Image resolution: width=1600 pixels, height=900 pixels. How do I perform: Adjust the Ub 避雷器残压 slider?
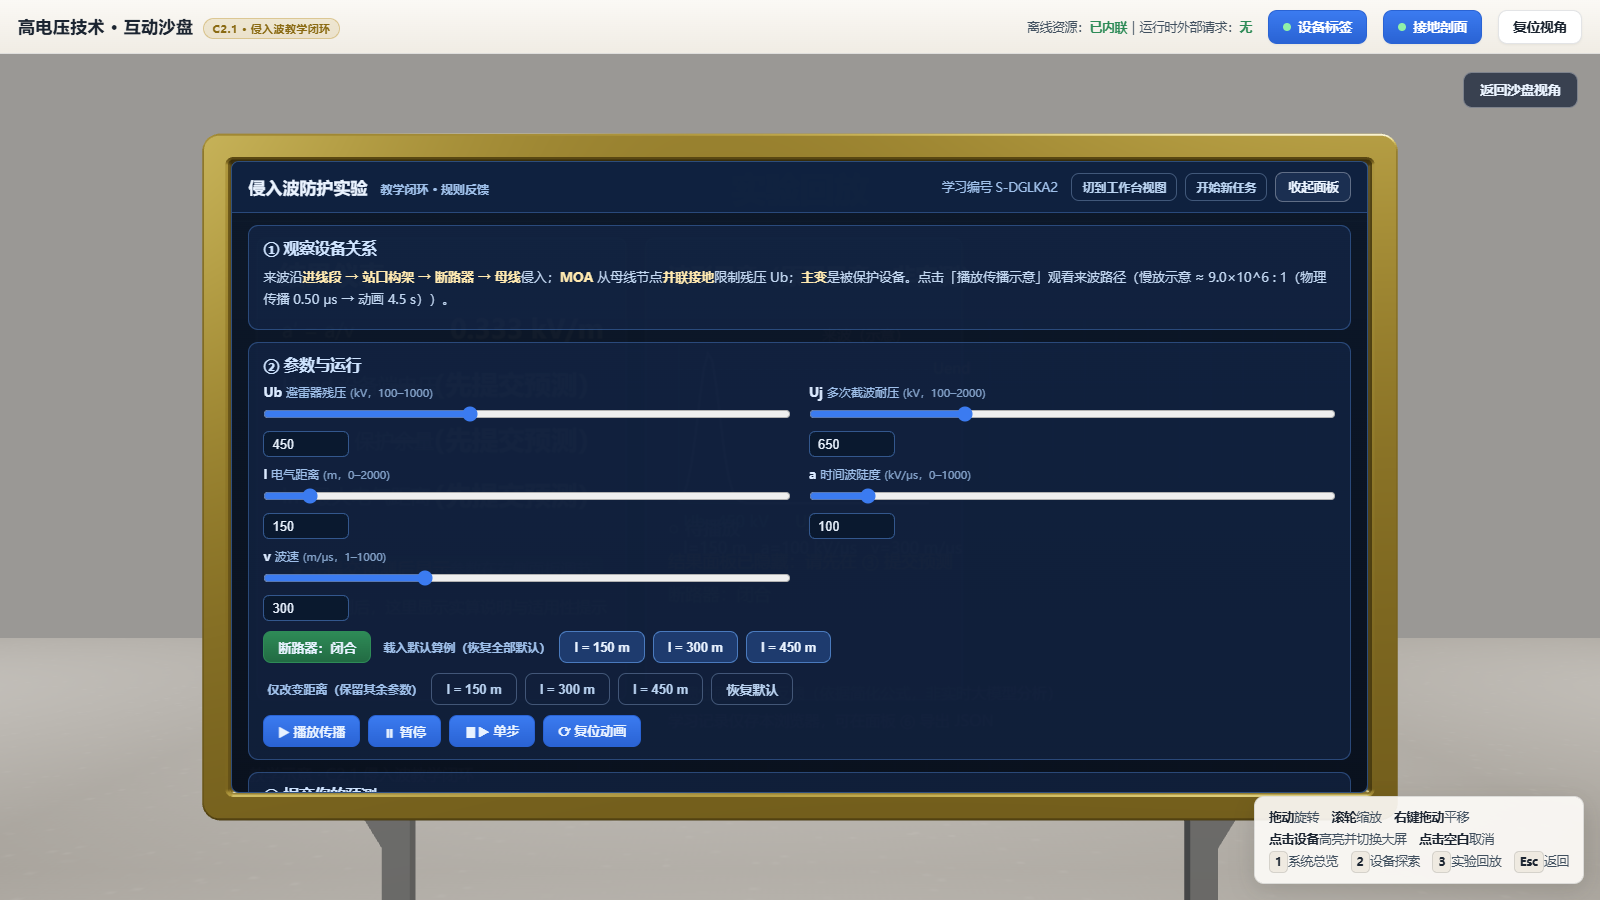tap(526, 414)
